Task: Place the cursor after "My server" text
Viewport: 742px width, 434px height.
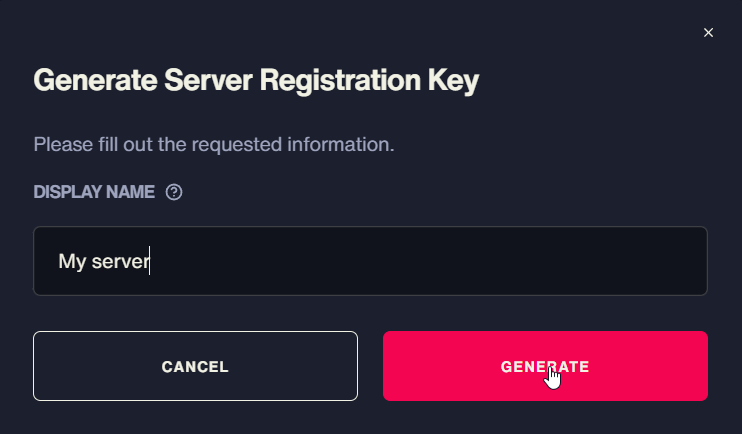Action: coord(150,261)
